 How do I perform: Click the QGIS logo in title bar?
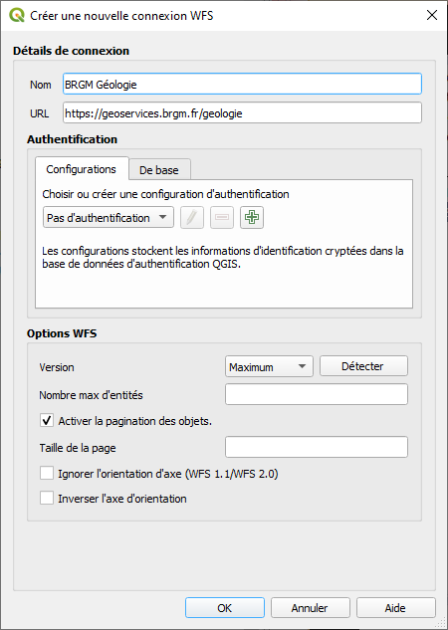pos(17,15)
